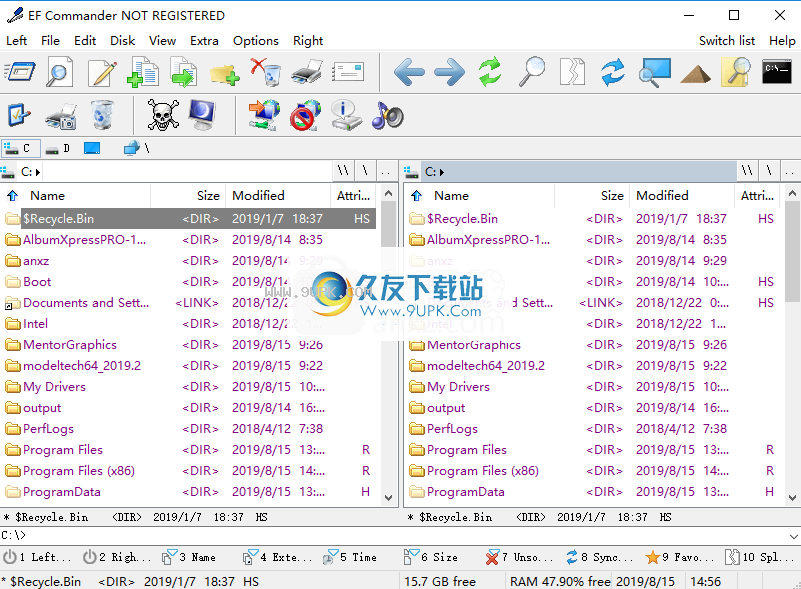Click function key 8 Sync button
This screenshot has width=801, height=589.
(x=599, y=557)
